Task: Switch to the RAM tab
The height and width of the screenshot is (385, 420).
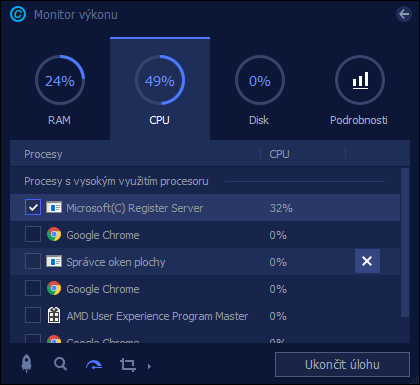Action: [x=60, y=89]
